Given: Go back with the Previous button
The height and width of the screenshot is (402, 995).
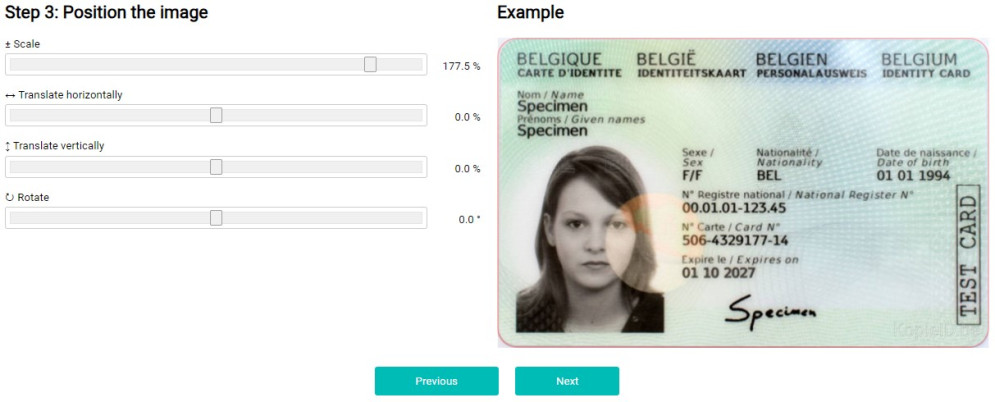Looking at the screenshot, I should (x=437, y=381).
